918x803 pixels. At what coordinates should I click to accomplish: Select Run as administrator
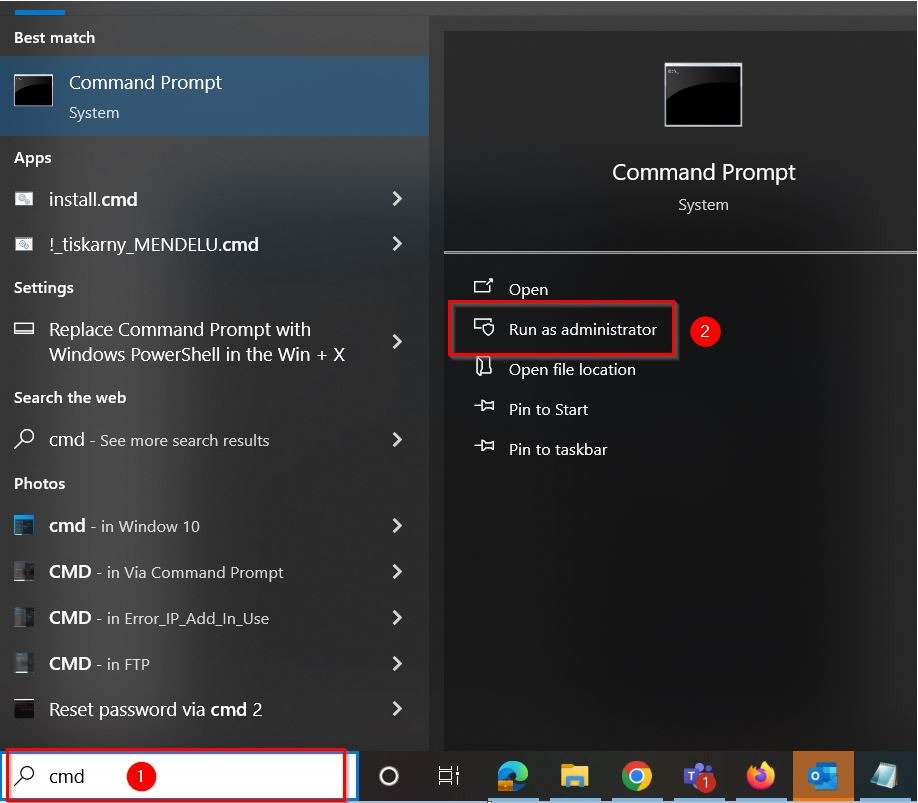(582, 329)
